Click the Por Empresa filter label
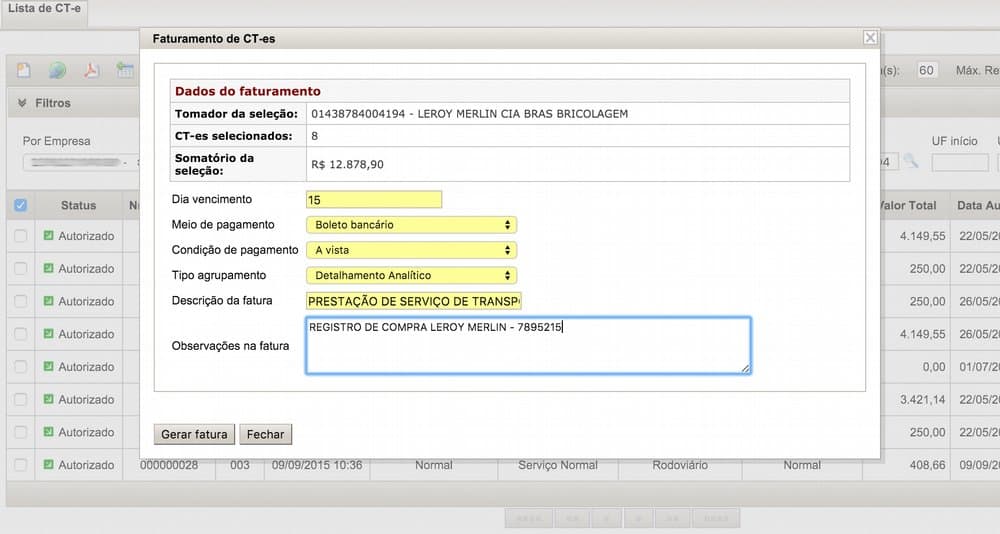This screenshot has width=1000, height=534. coord(56,141)
